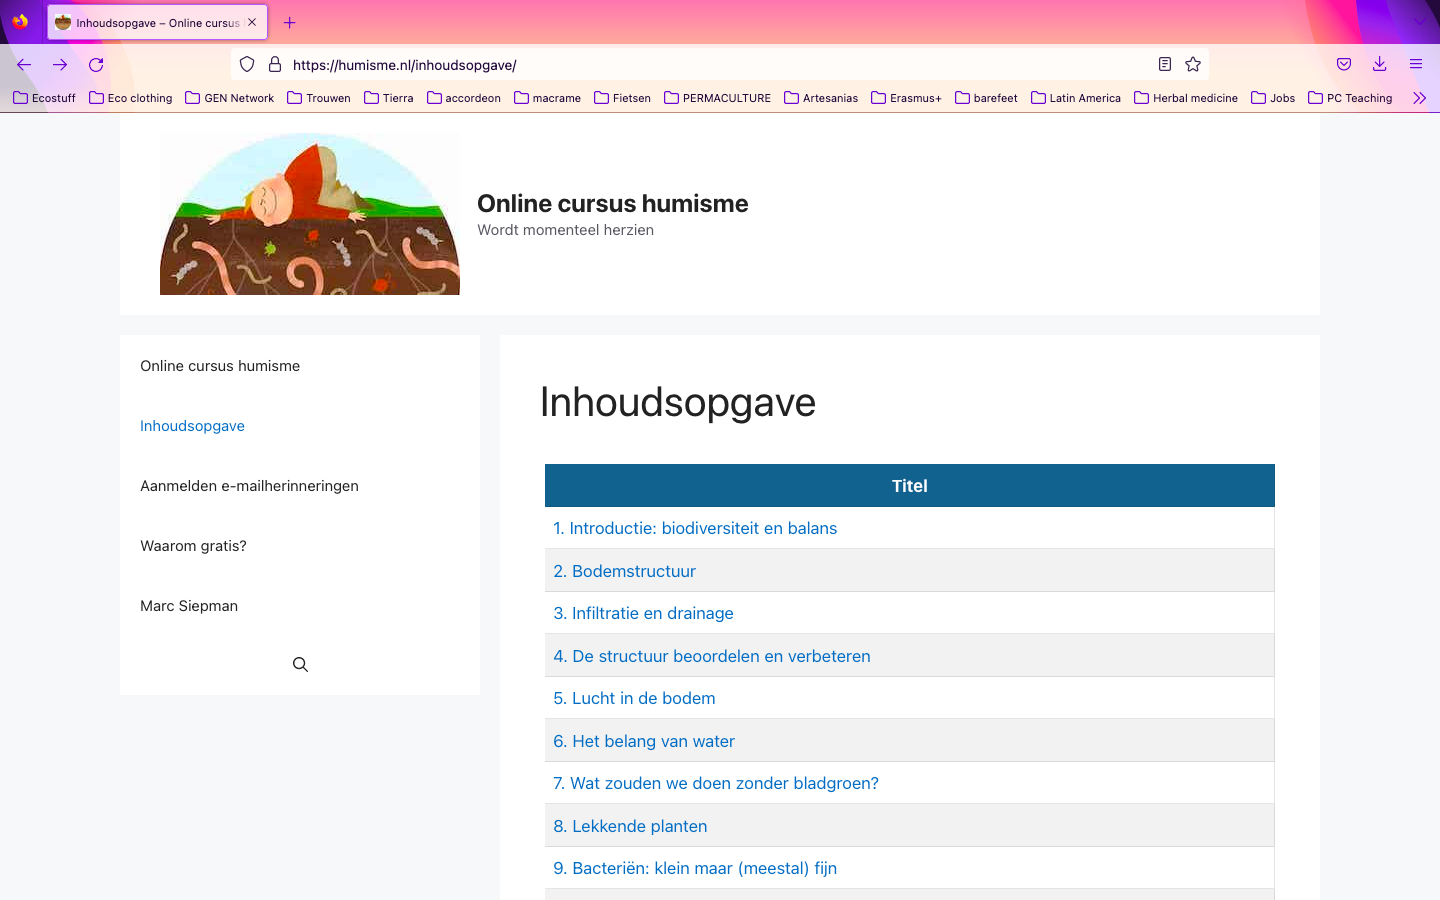Go forward with the browser arrow
The width and height of the screenshot is (1440, 900).
tap(60, 65)
